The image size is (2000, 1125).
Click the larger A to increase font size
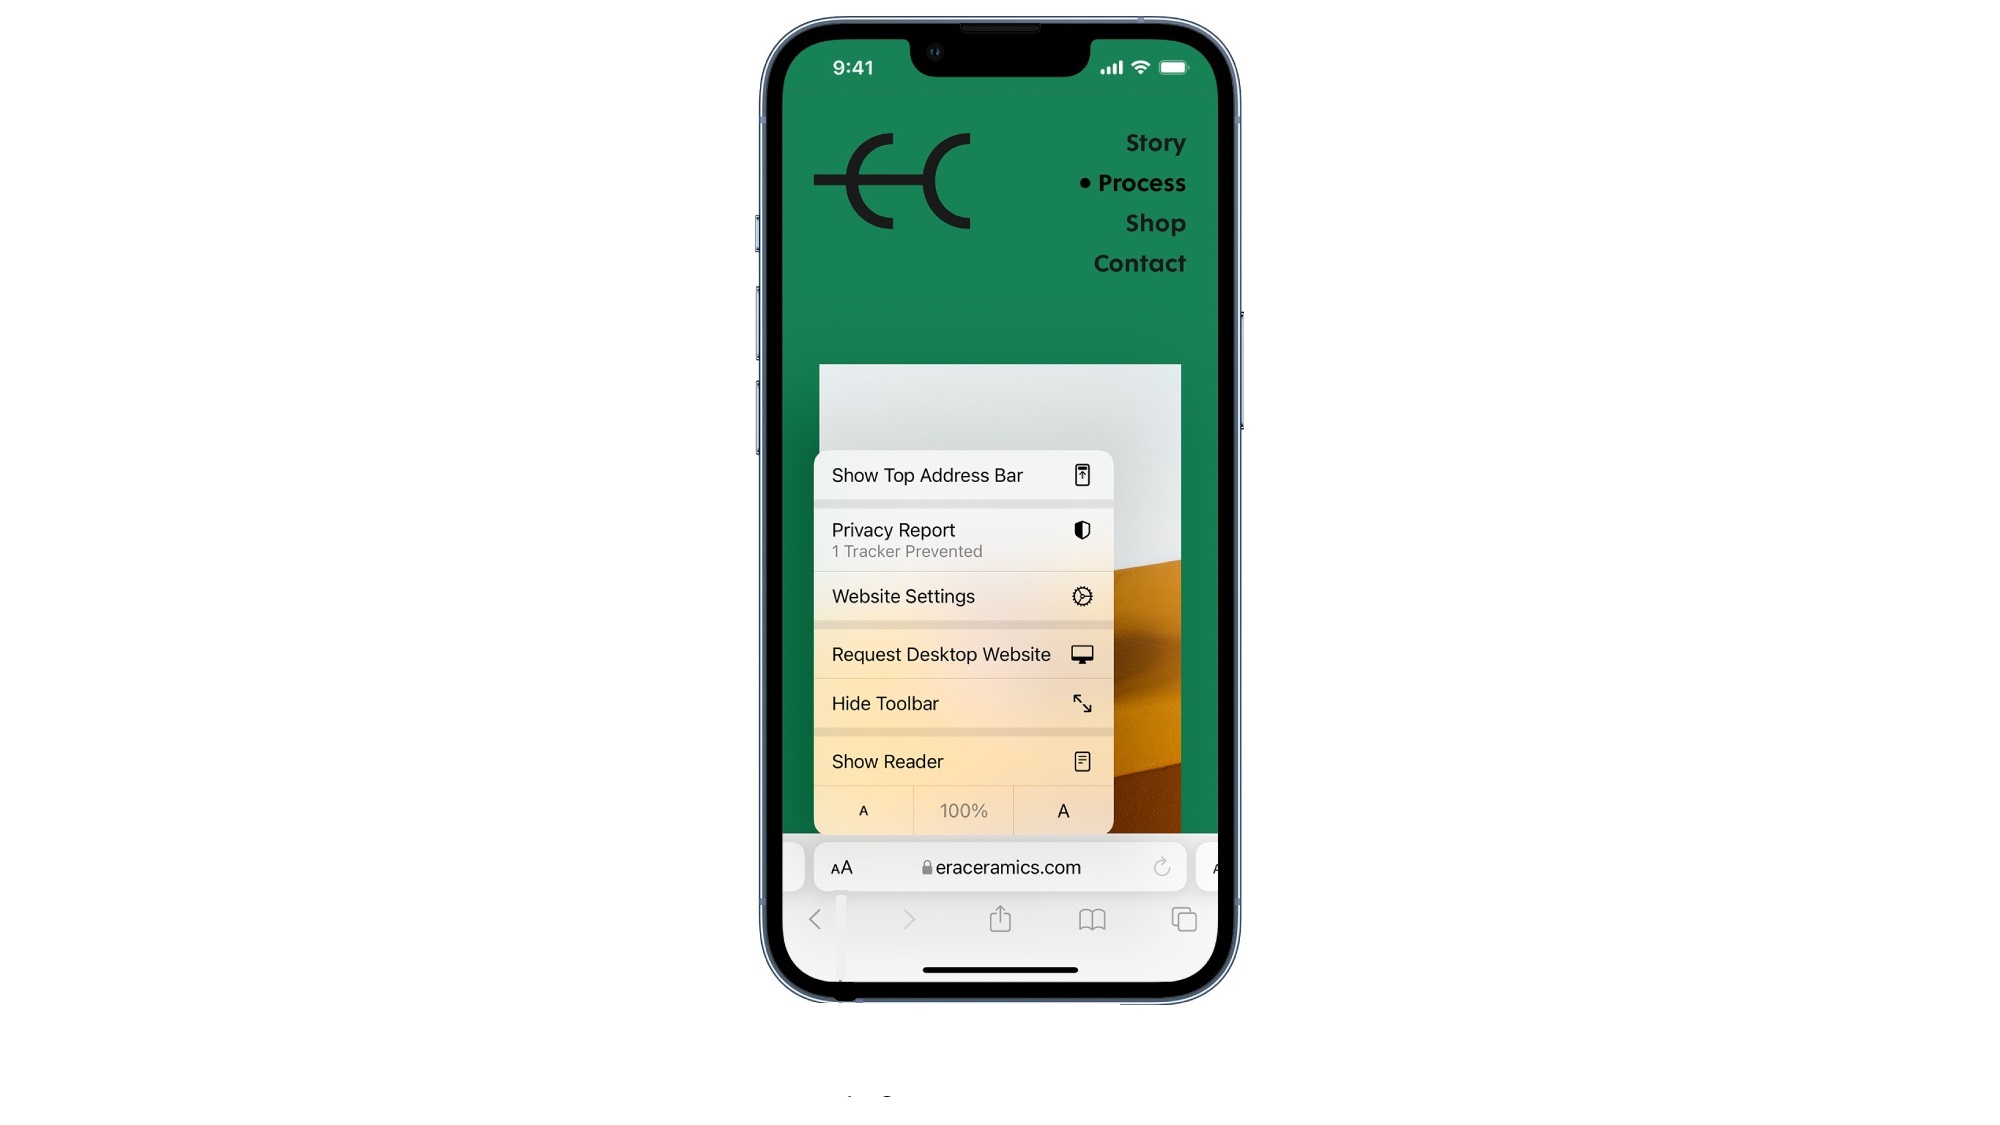click(x=1062, y=809)
